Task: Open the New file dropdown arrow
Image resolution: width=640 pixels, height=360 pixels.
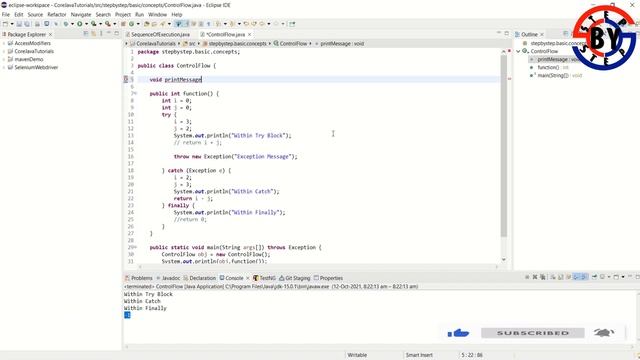Action: (11, 24)
